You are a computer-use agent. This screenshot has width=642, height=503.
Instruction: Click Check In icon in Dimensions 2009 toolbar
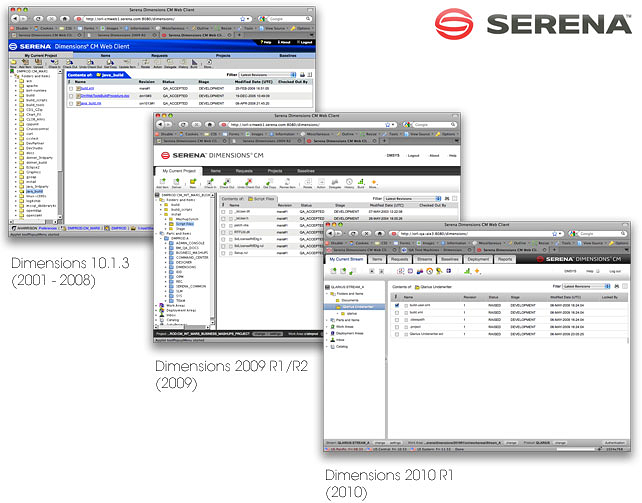pyautogui.click(x=210, y=182)
